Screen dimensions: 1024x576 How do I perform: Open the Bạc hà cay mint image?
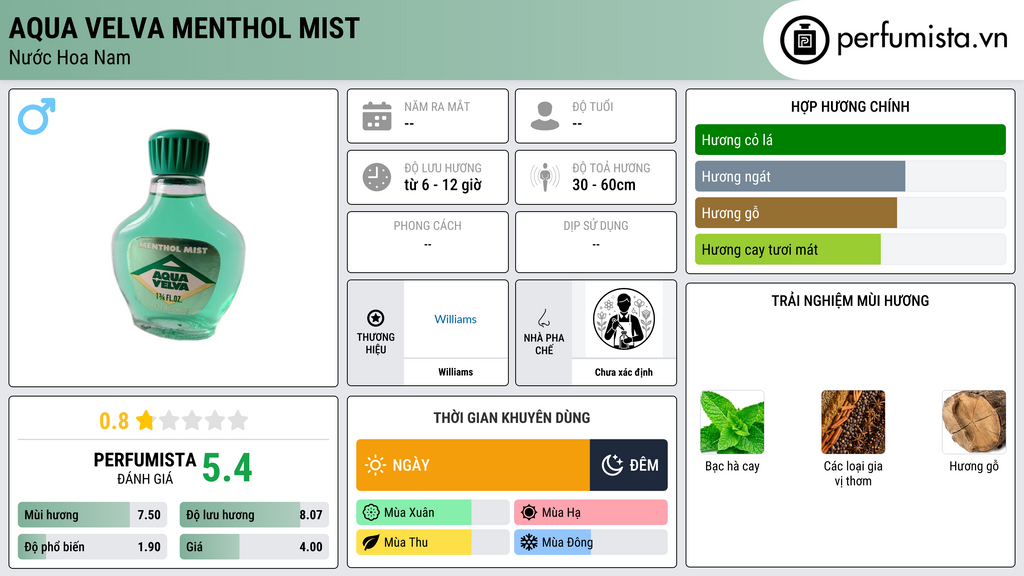point(732,422)
